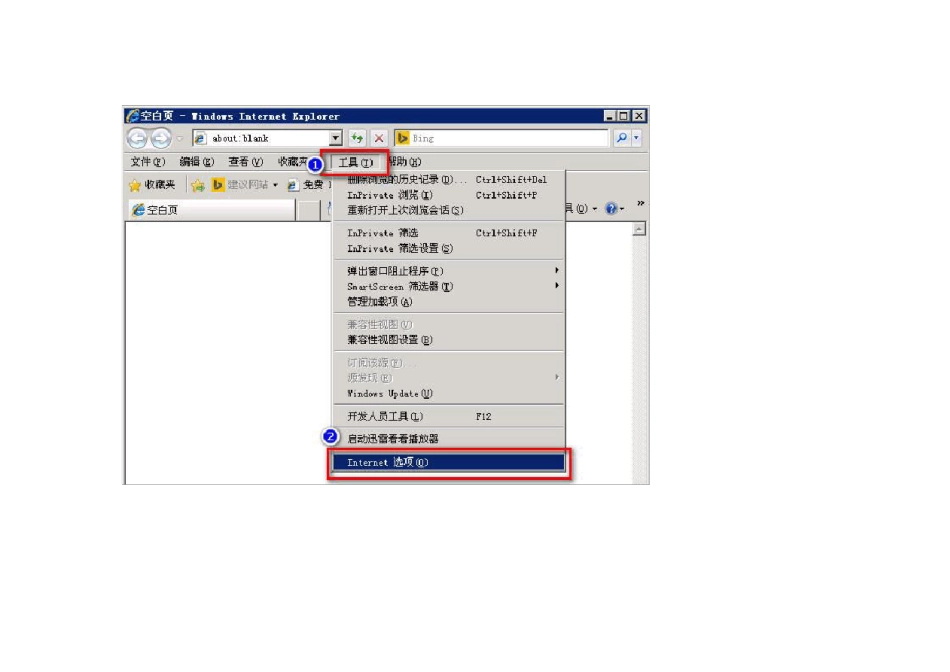This screenshot has width=950, height=672.
Task: Open the 文件(F) menu
Action: pyautogui.click(x=147, y=162)
